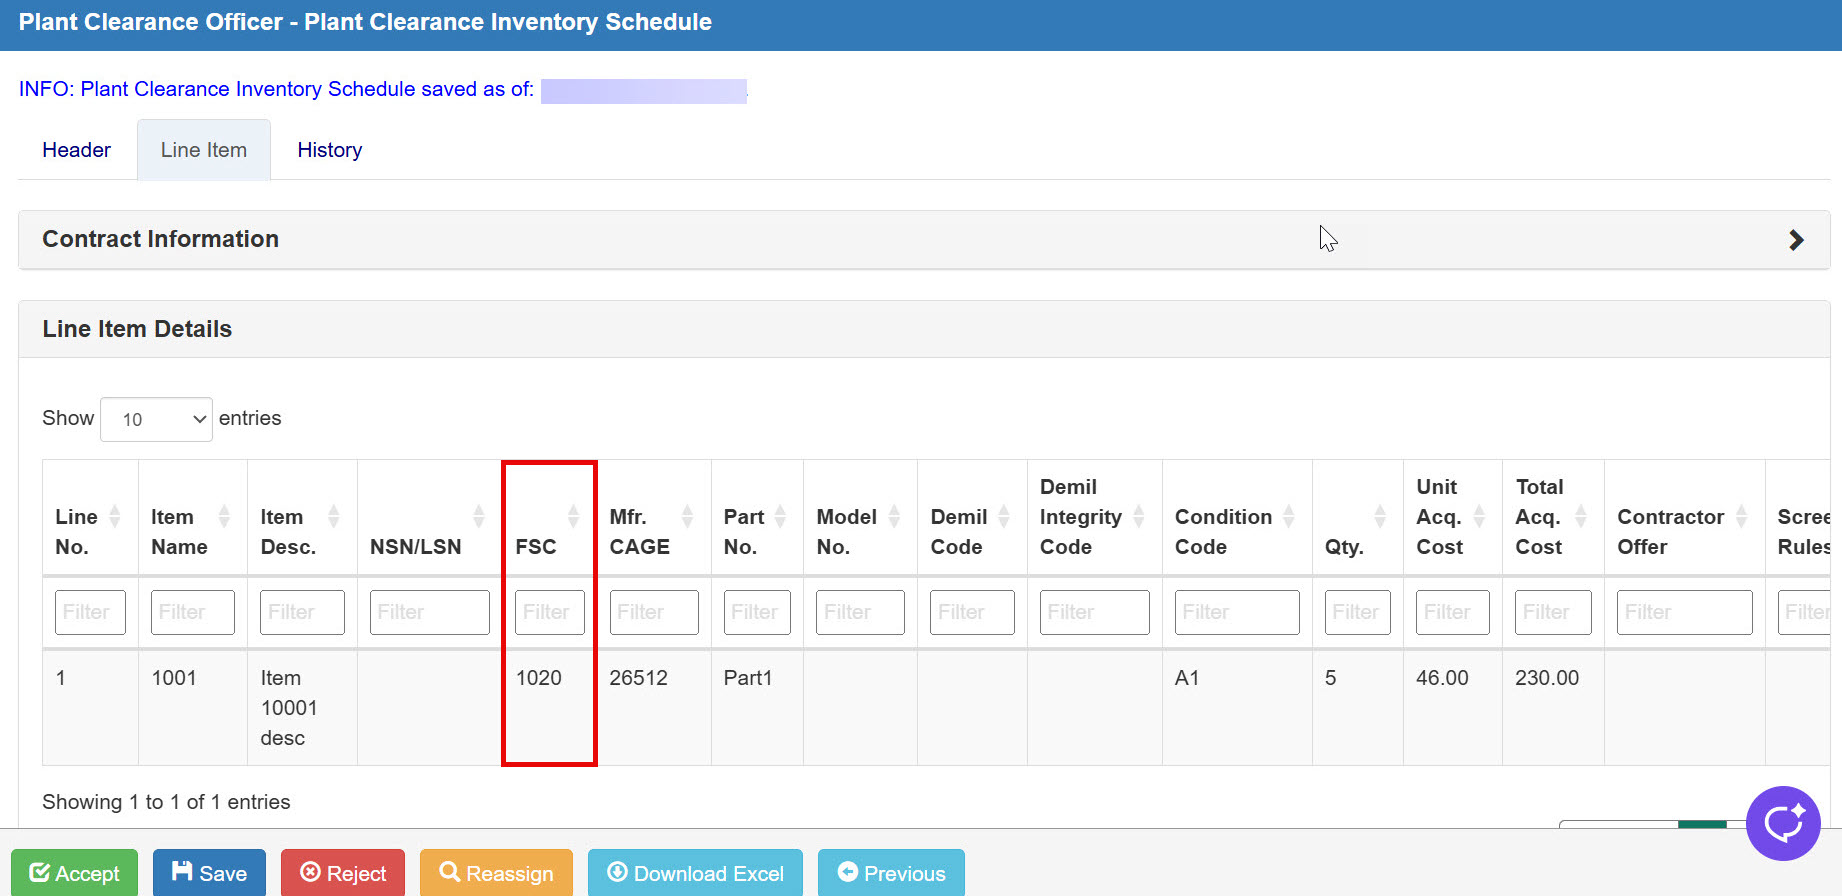Focus the FSC filter field

550,612
